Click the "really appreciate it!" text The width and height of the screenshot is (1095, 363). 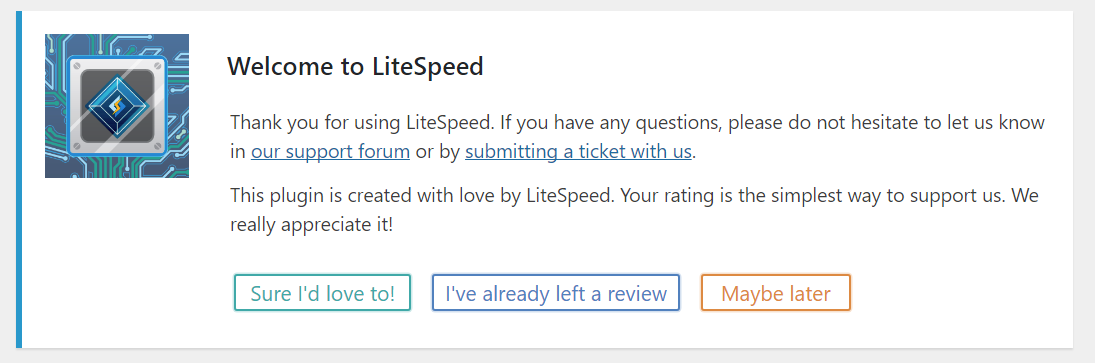coord(311,225)
